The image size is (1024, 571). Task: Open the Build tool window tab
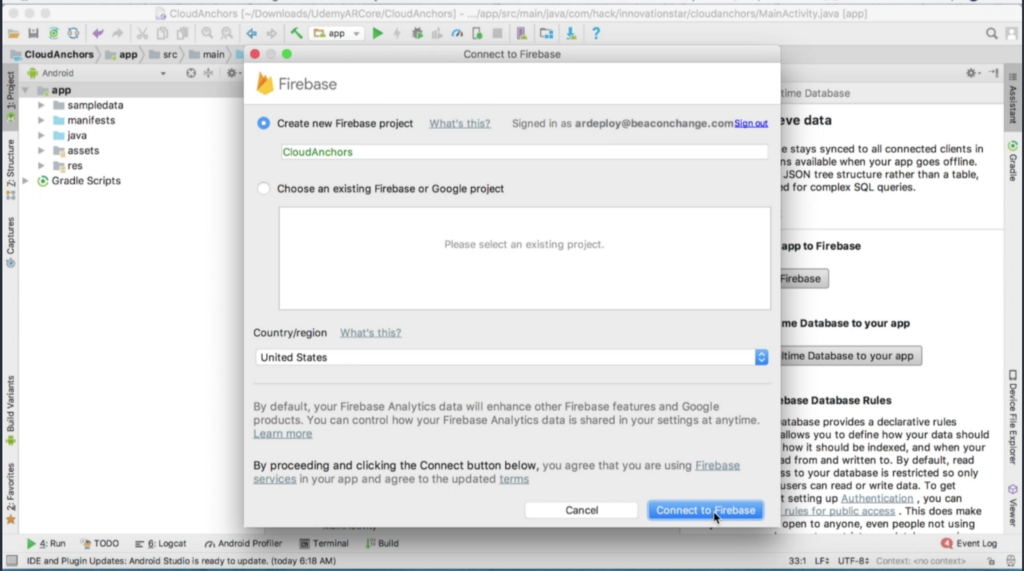383,544
